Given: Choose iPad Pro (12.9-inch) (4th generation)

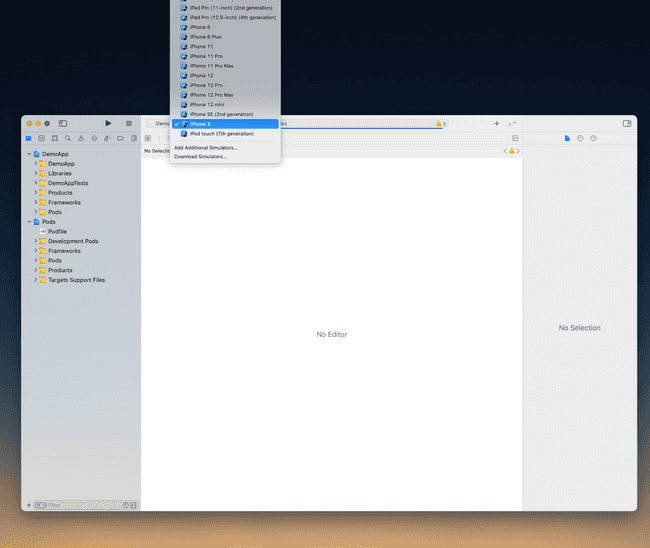Looking at the screenshot, I should point(225,17).
